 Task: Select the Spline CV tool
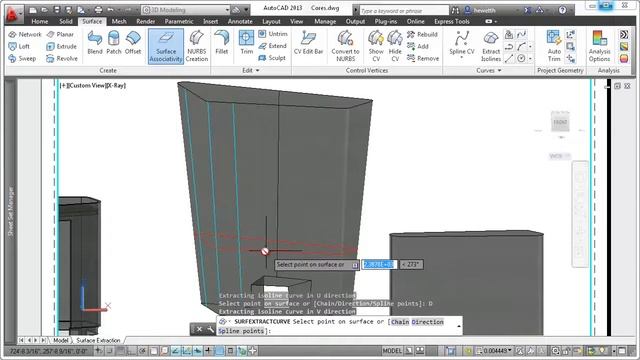(462, 42)
